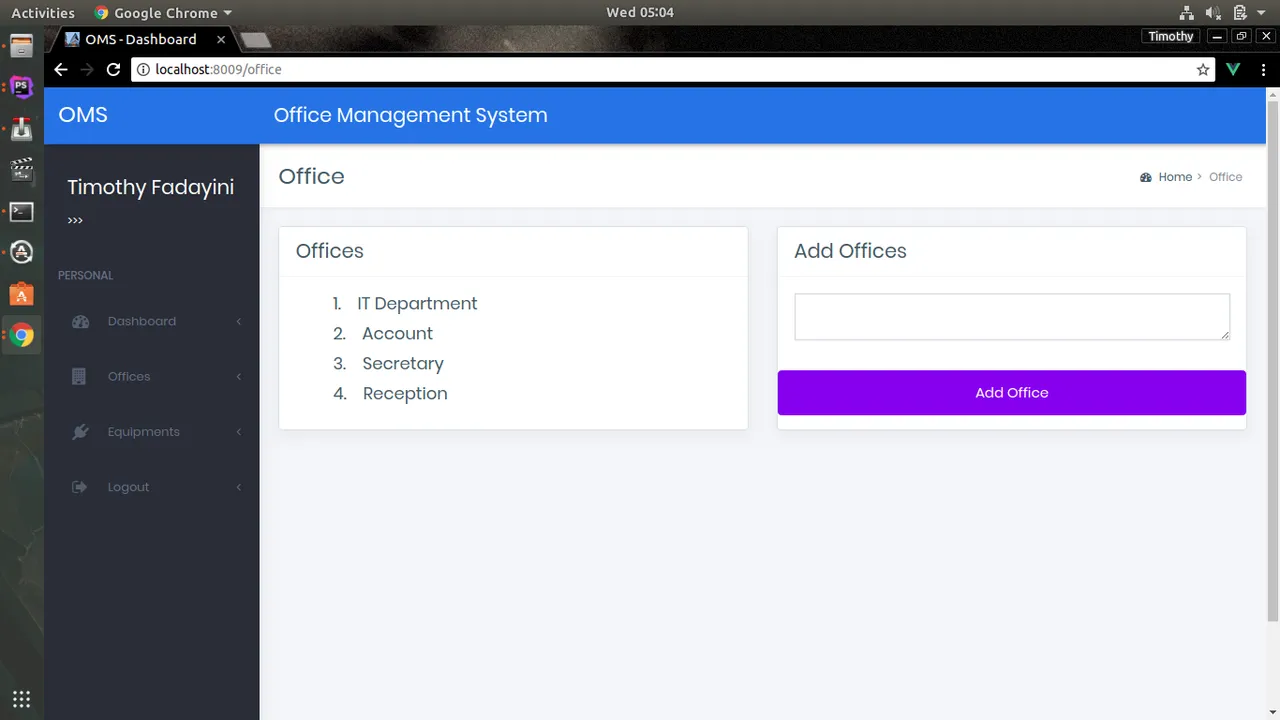The width and height of the screenshot is (1280, 720).
Task: Open a new tab button
Action: (x=256, y=40)
